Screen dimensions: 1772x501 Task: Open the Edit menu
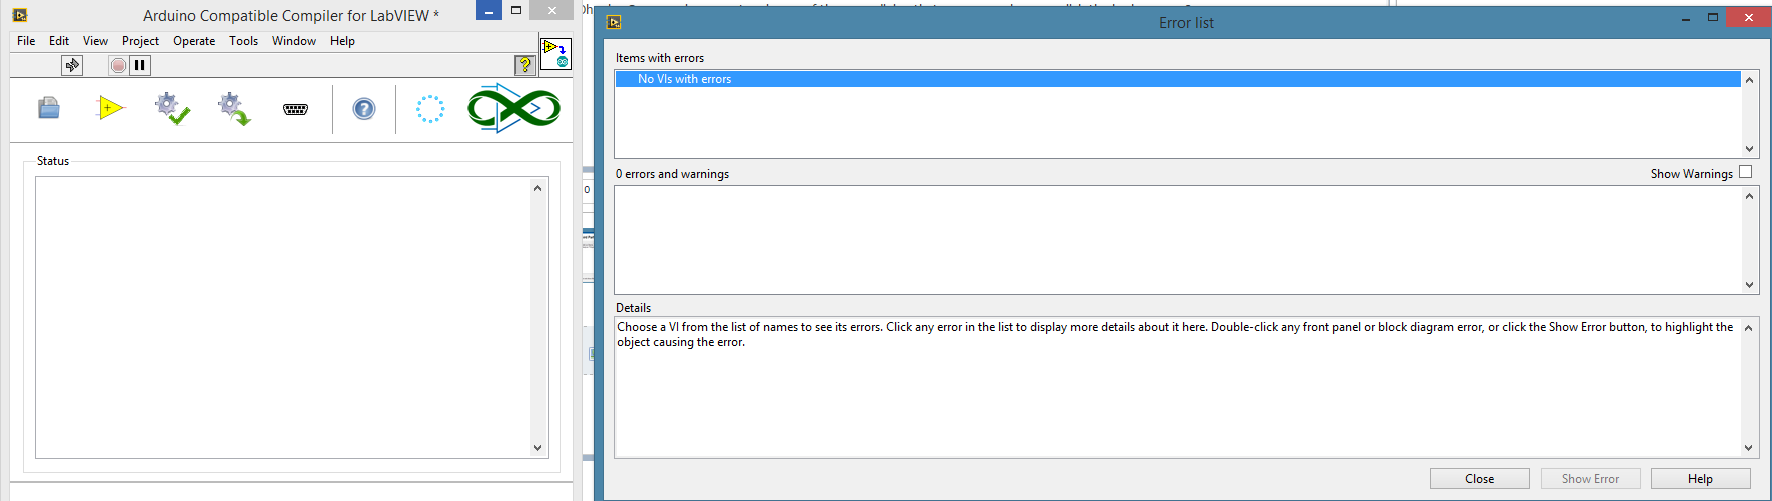pos(59,41)
